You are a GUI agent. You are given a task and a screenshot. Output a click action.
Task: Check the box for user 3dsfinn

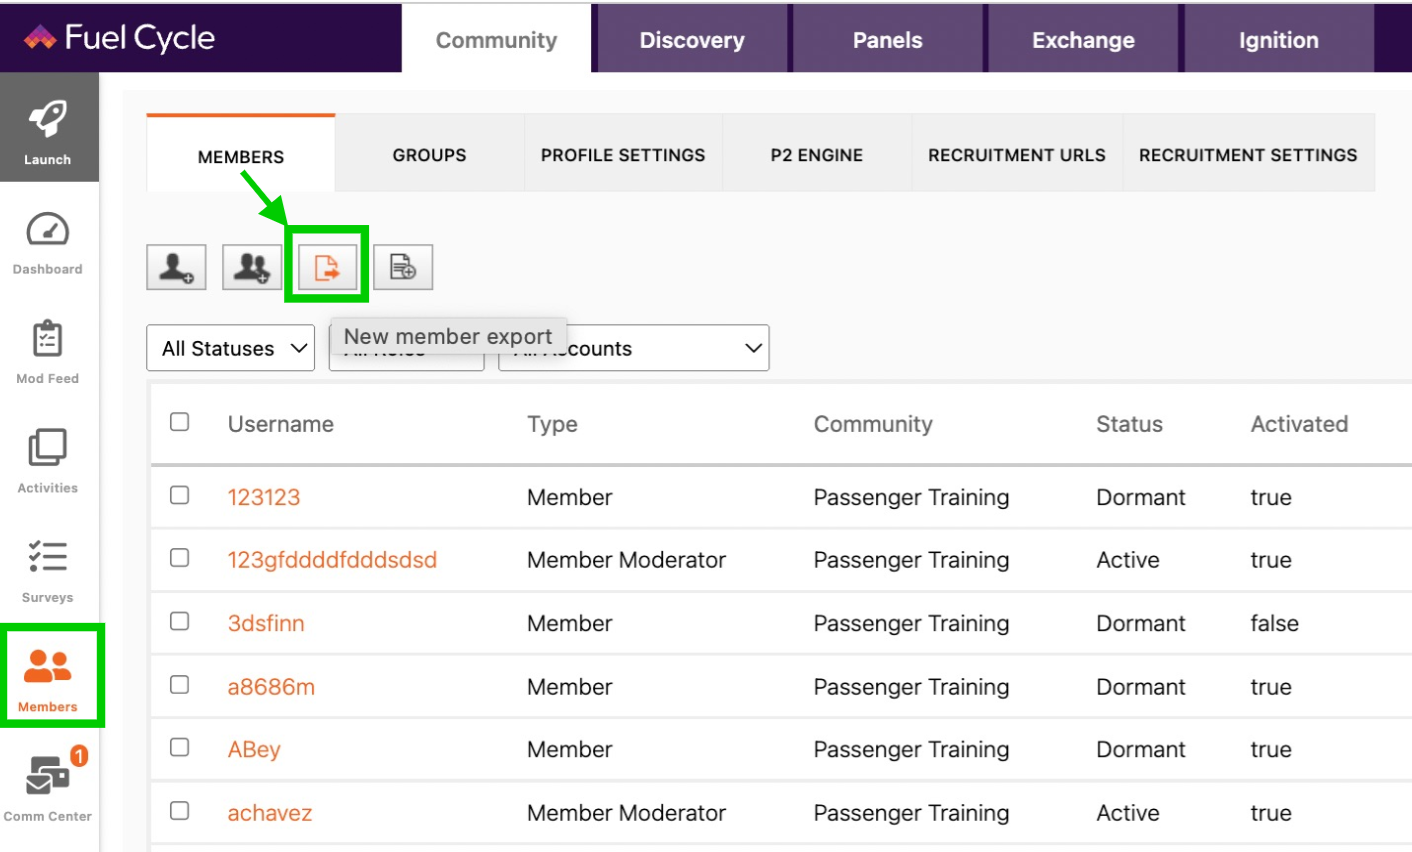coord(180,621)
